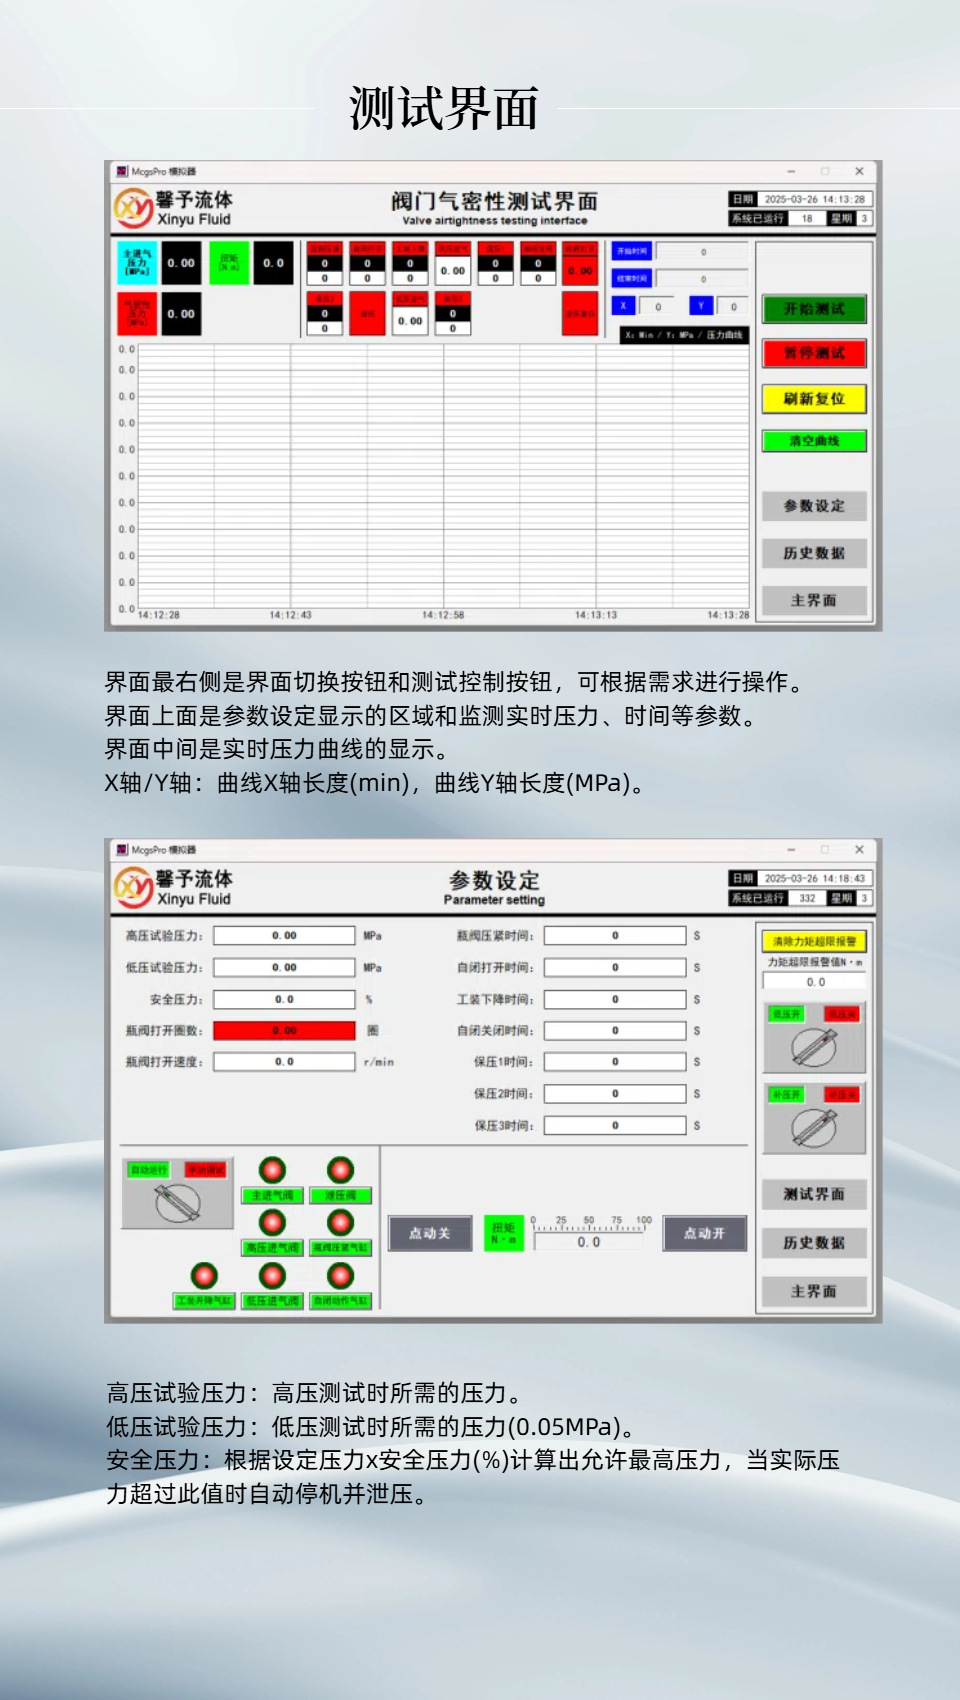Open 历史数据 in the Parameter setting window

(x=814, y=1242)
